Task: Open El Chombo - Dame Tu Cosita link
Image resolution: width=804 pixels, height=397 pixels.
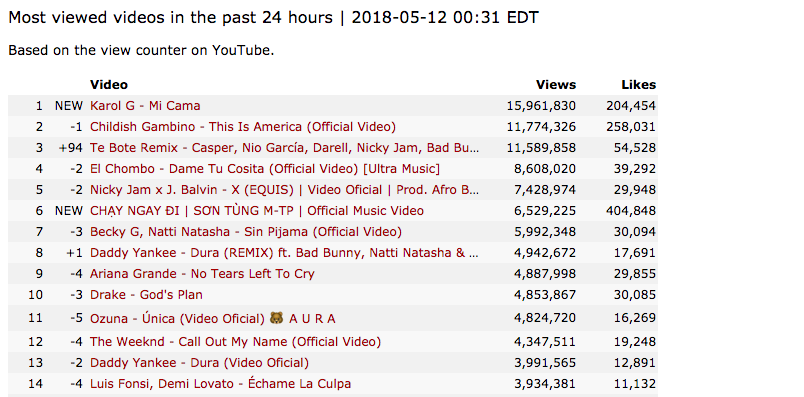Action: (x=265, y=169)
